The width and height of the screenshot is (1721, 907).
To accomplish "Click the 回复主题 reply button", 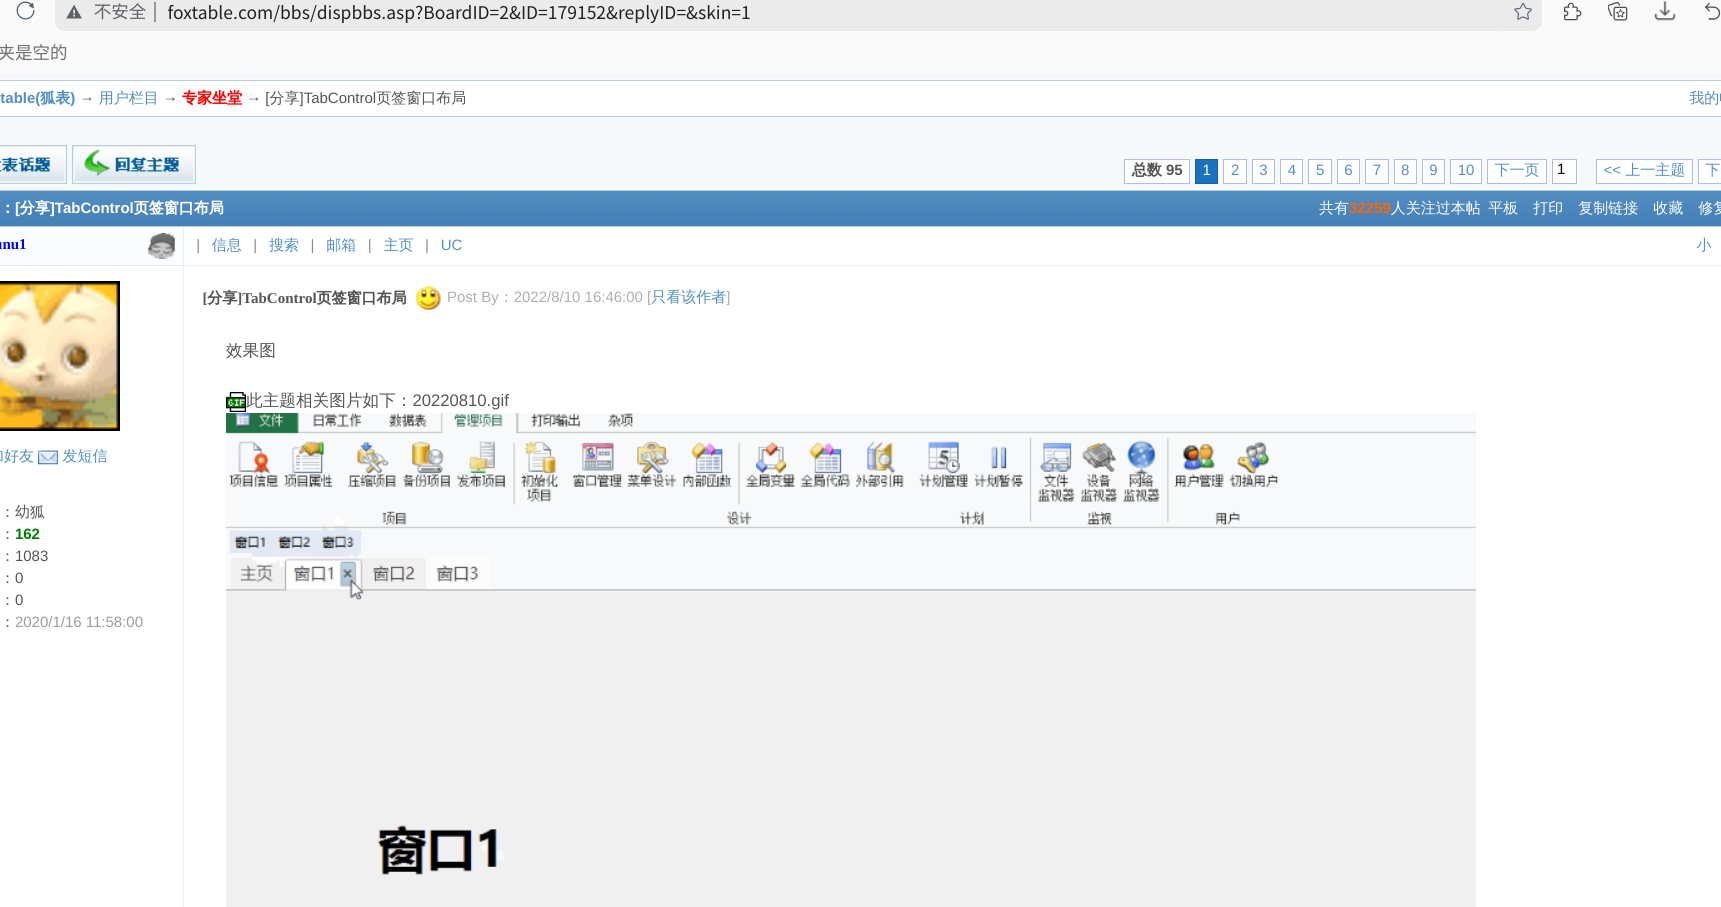I will [x=134, y=164].
